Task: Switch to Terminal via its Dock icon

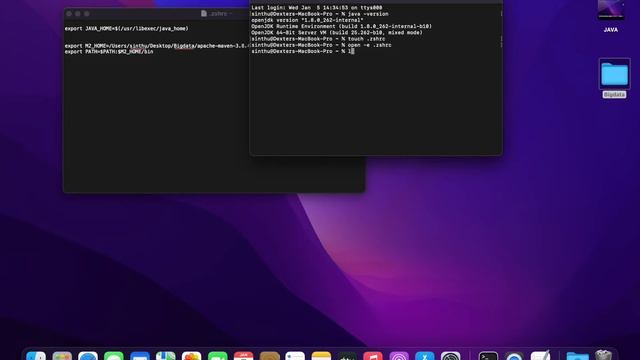Action: [488, 356]
